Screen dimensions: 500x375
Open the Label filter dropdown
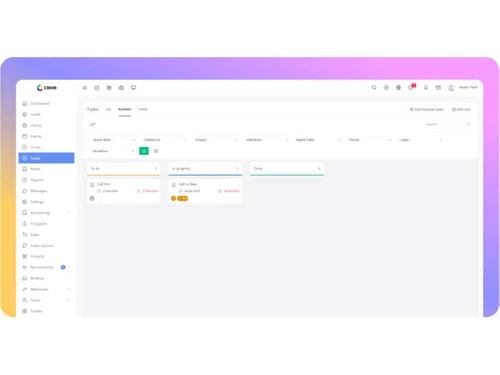419,140
